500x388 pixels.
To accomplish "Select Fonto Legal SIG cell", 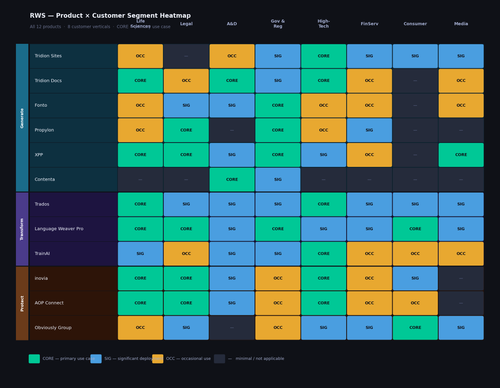I will 186,105.
